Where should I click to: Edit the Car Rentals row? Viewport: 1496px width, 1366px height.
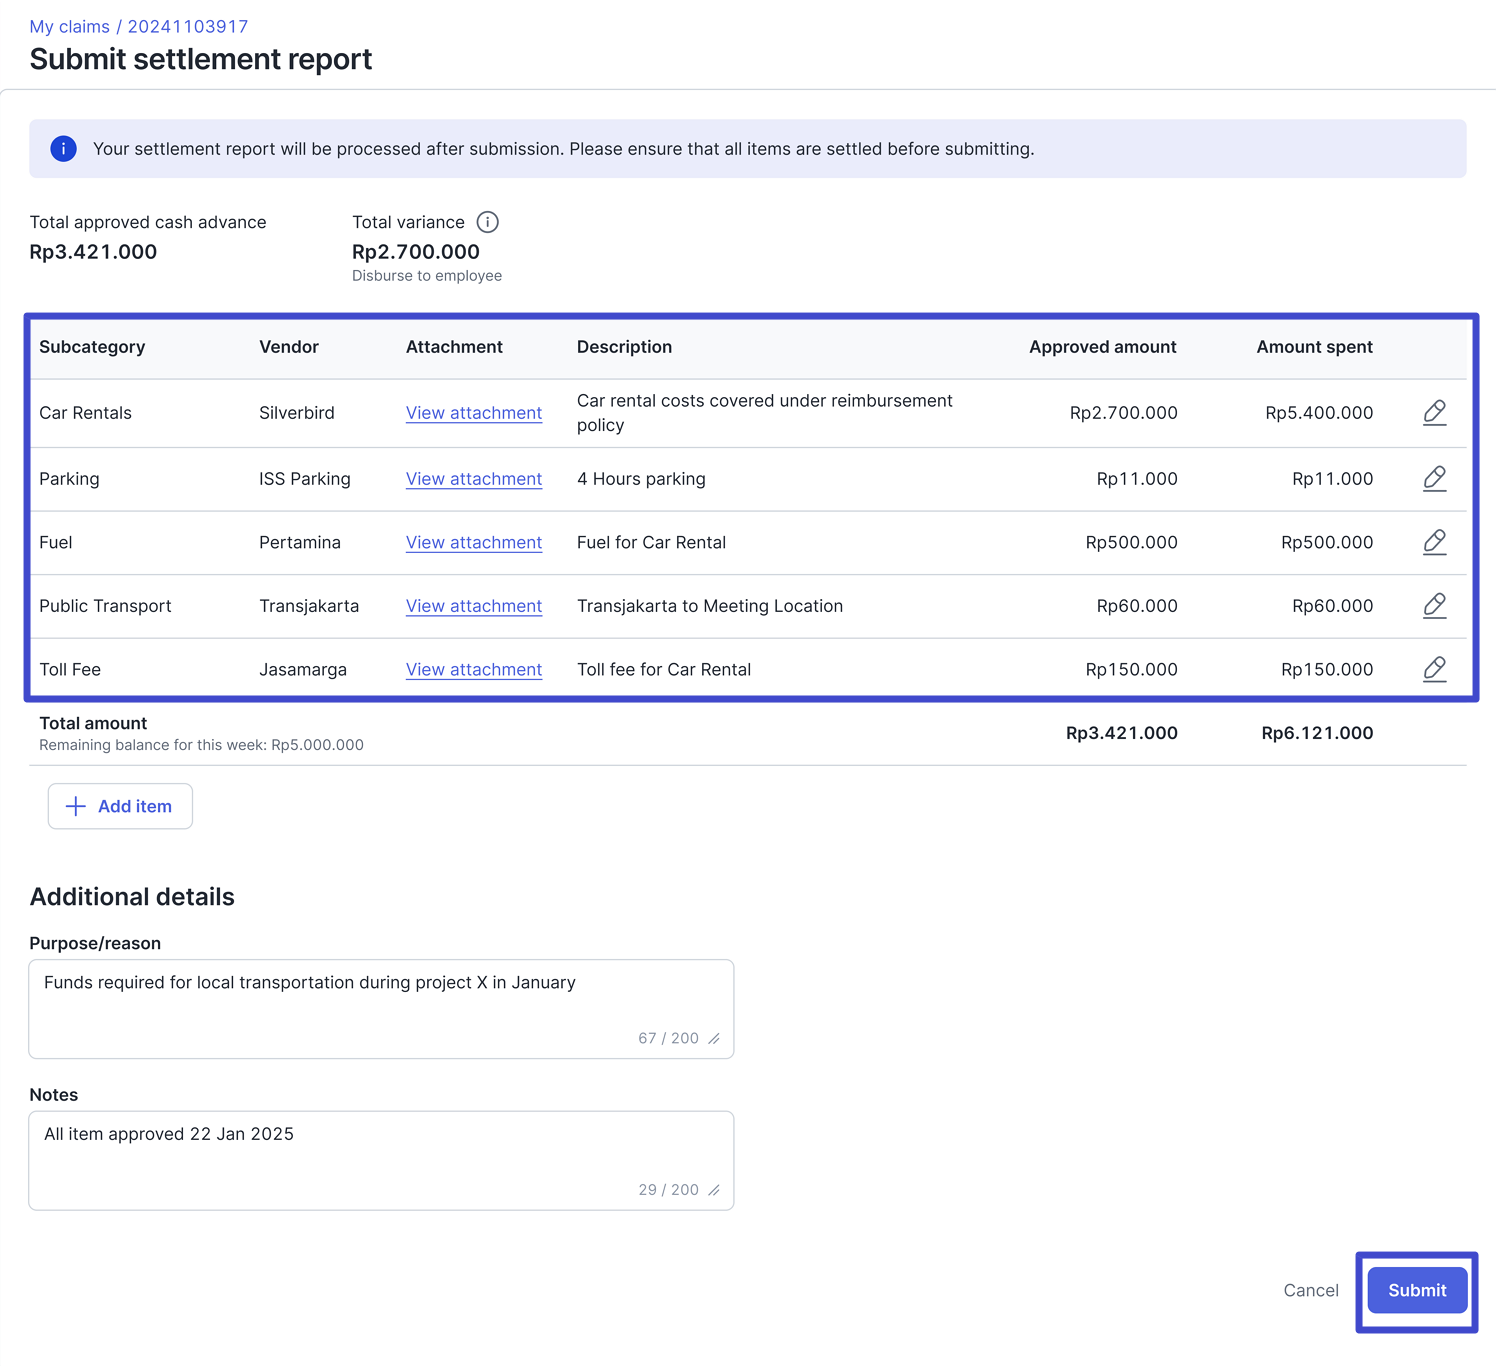(1434, 412)
